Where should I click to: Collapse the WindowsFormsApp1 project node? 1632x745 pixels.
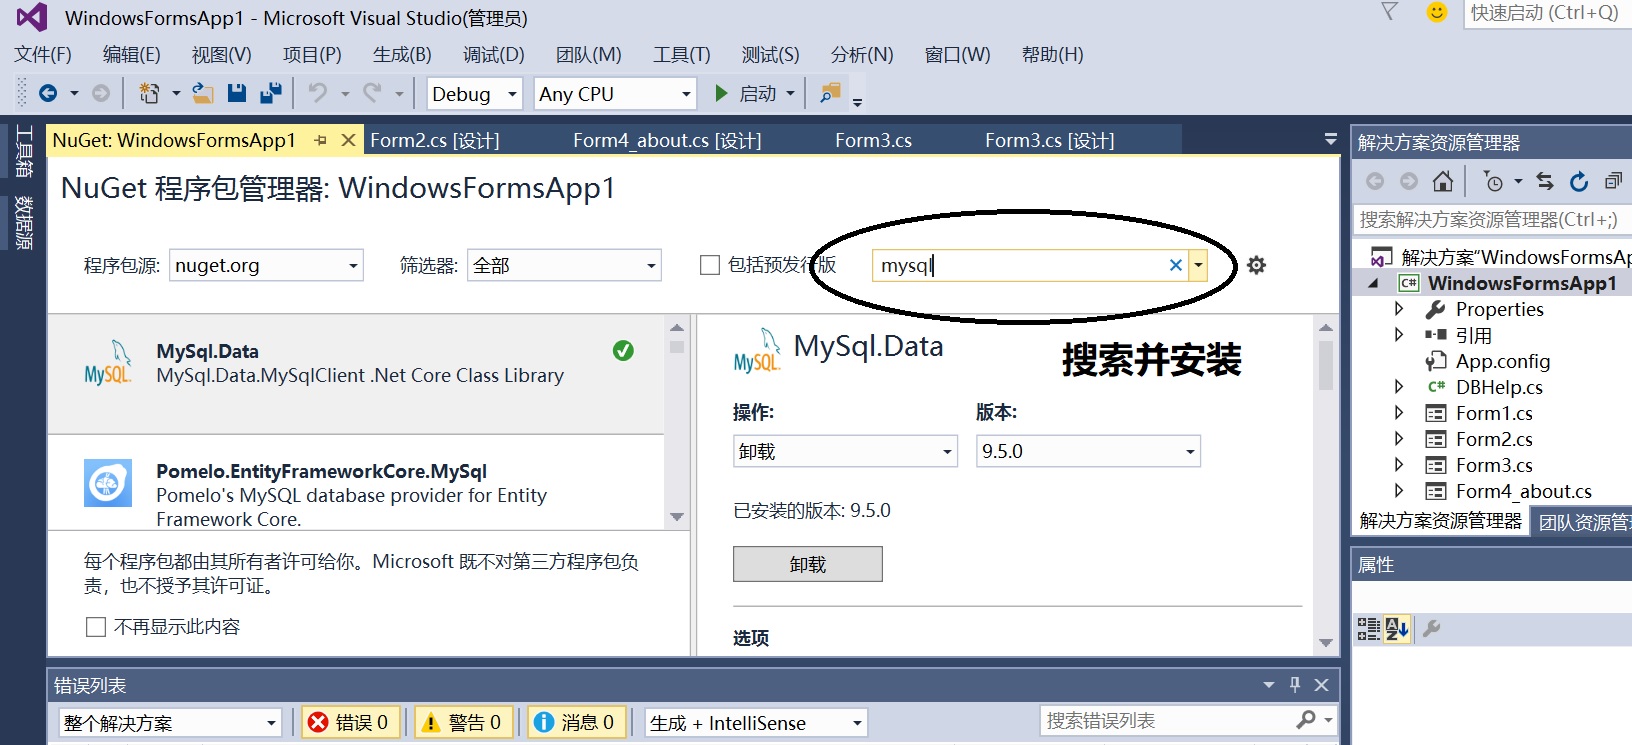tap(1373, 283)
